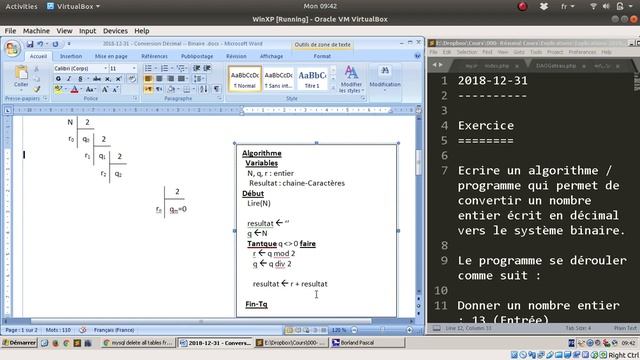The image size is (640, 360).
Task: Open the VirtualBox Machine menu
Action: point(36,31)
